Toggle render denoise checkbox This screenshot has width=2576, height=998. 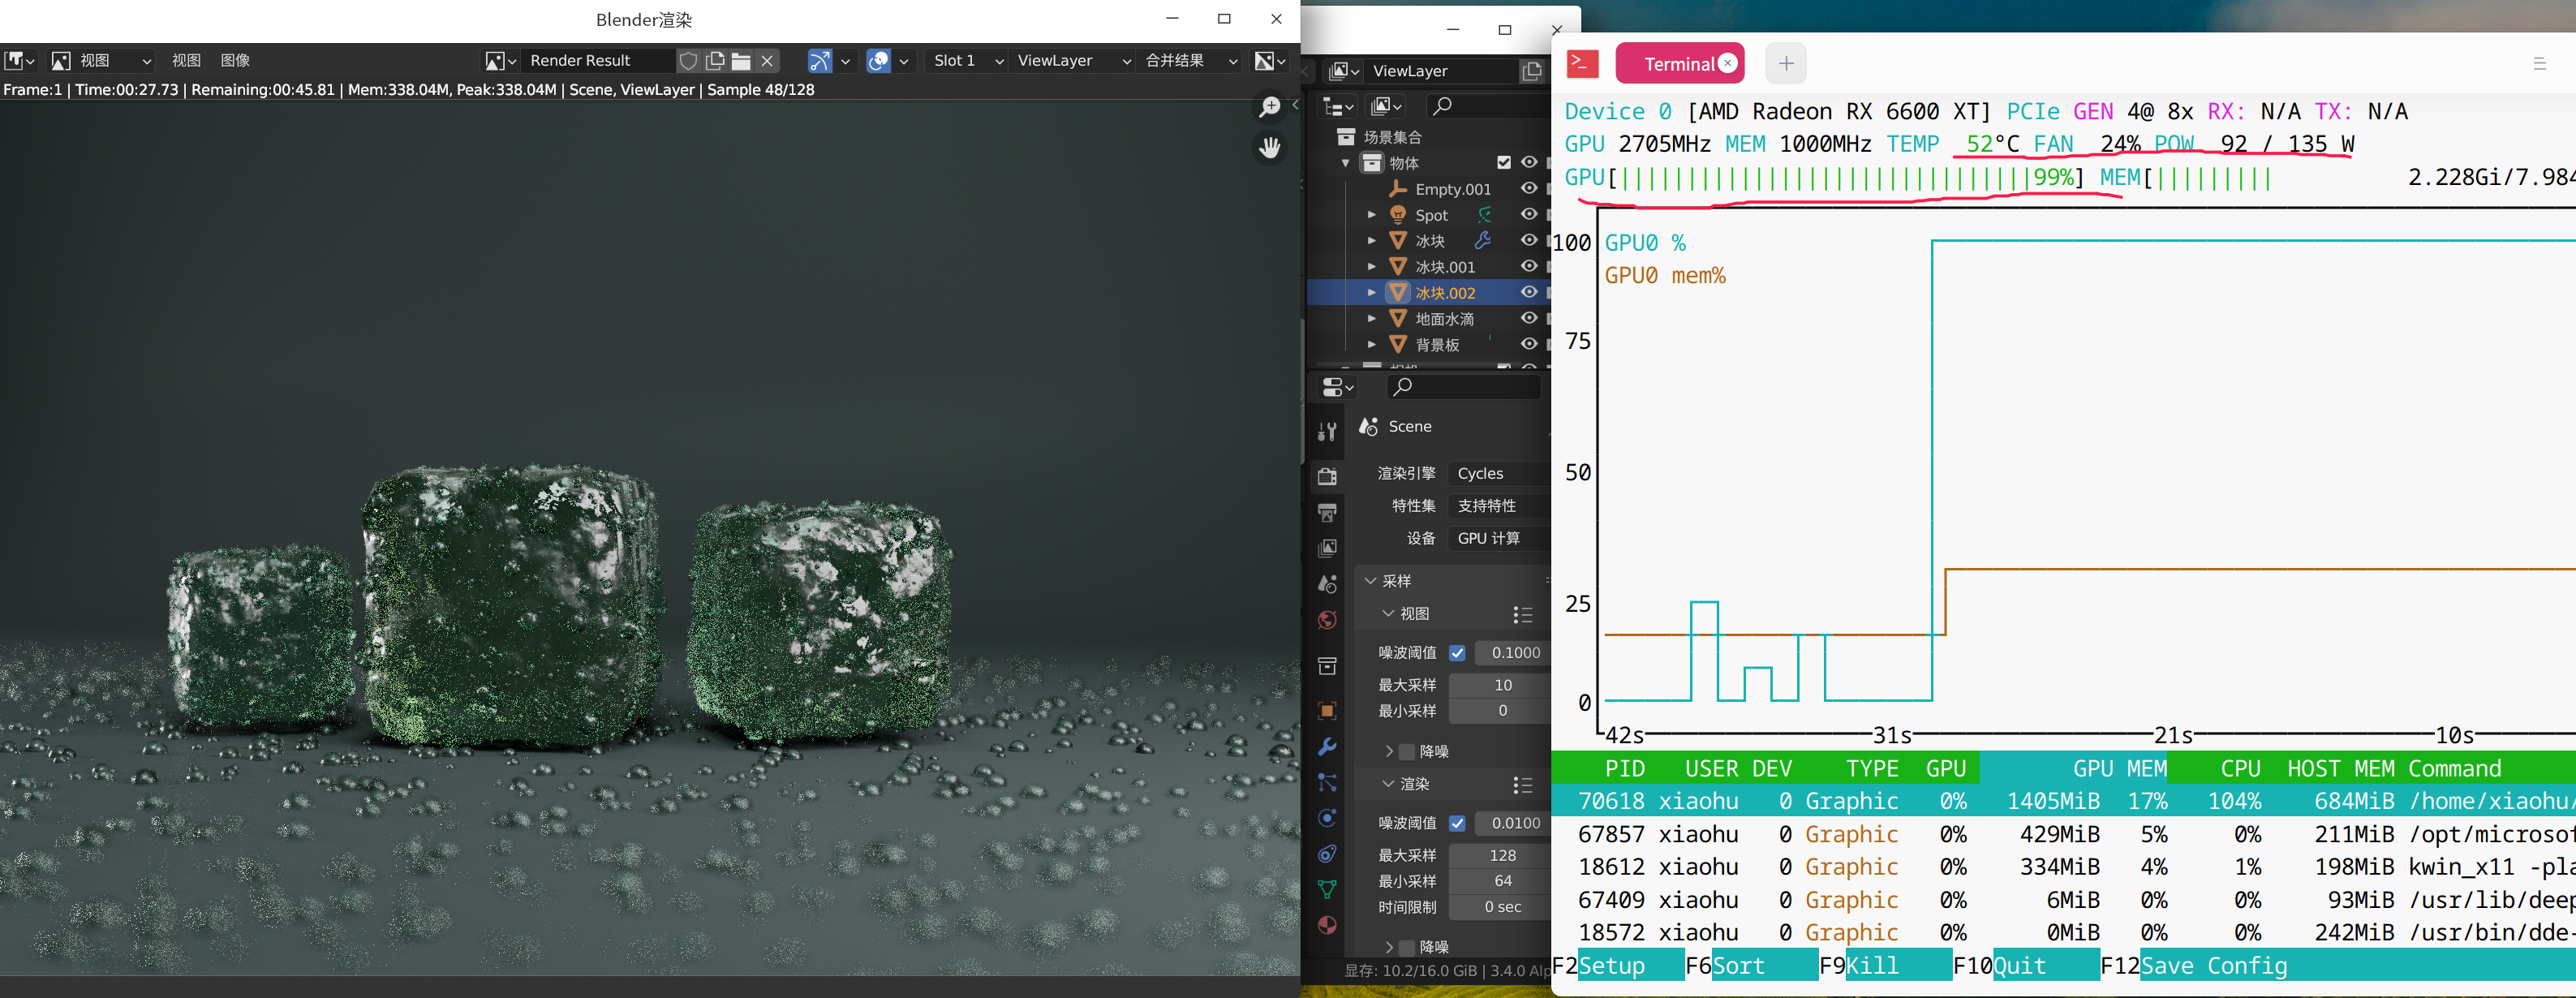click(1408, 946)
